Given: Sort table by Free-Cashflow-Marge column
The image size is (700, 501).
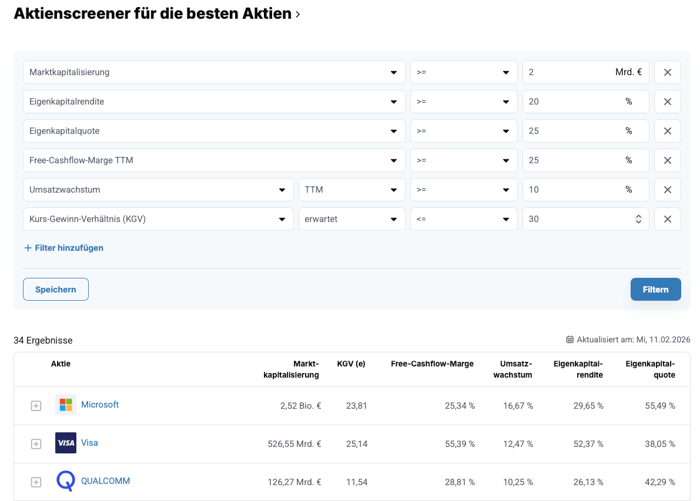Looking at the screenshot, I should pos(432,364).
